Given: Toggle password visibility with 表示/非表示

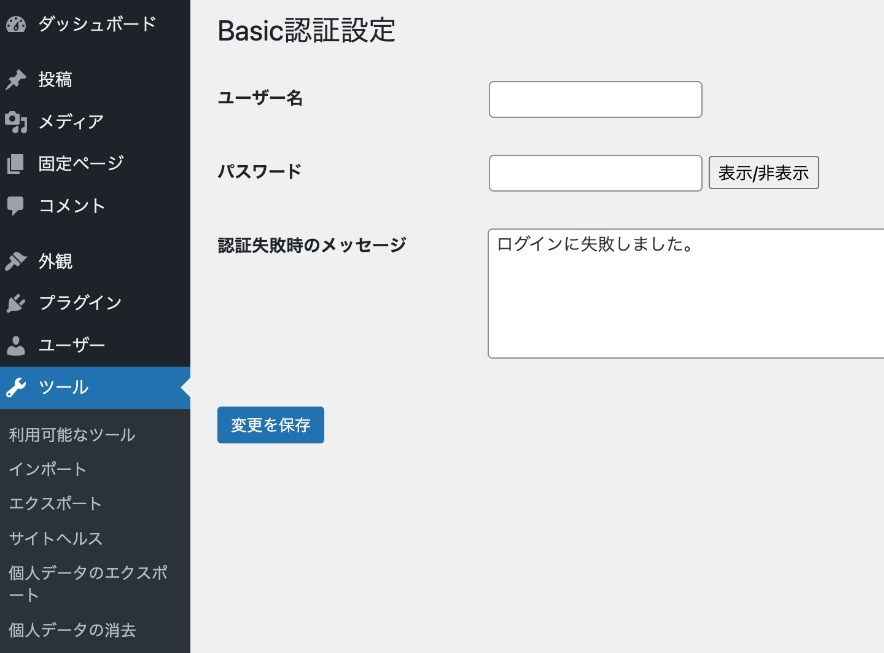Looking at the screenshot, I should point(763,172).
